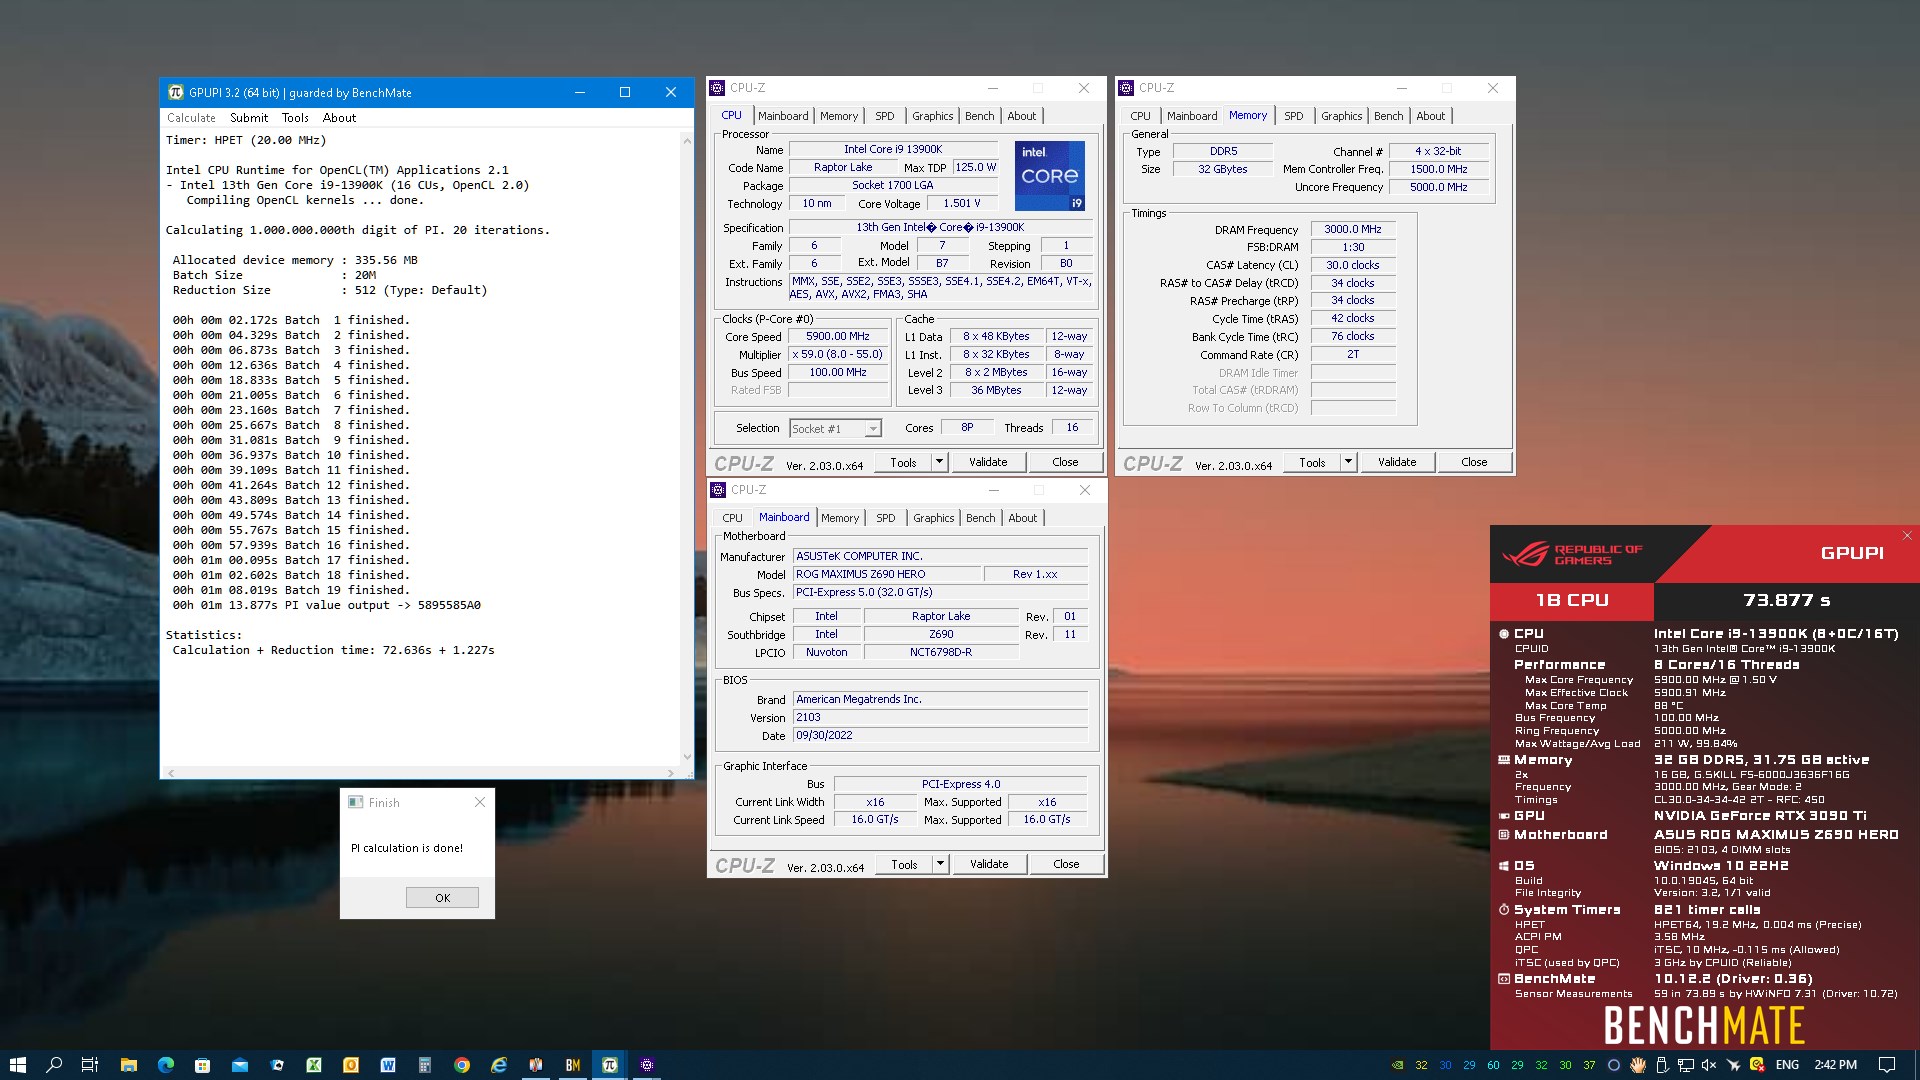Viewport: 1920px width, 1080px height.
Task: Click the BIOS version 2103 field
Action: click(x=940, y=717)
